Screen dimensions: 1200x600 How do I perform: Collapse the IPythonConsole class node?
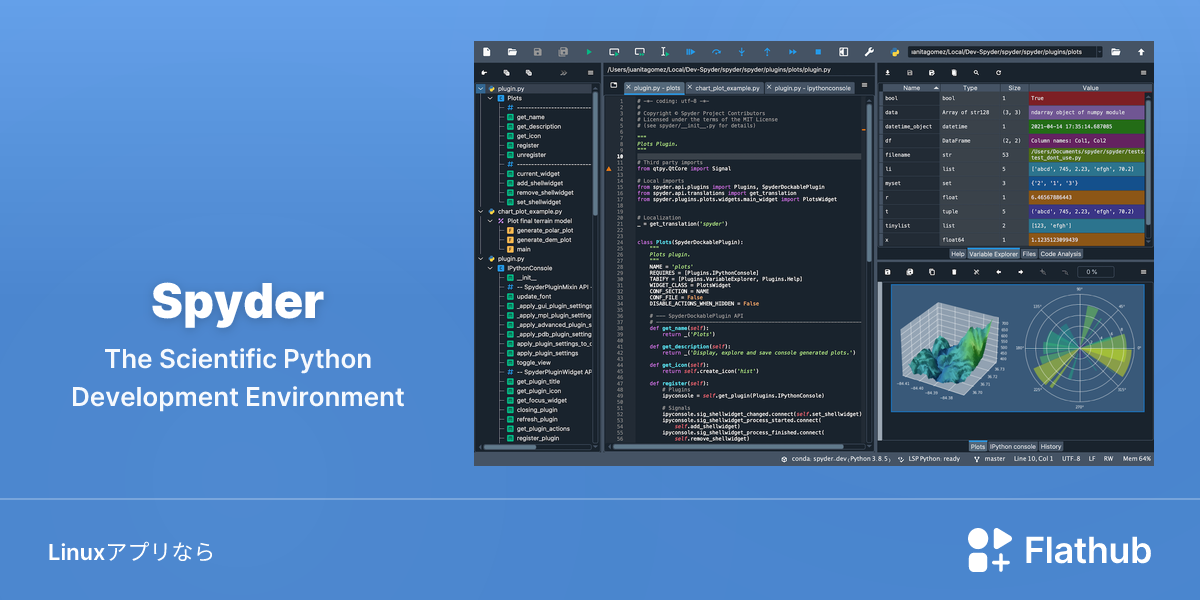[490, 268]
